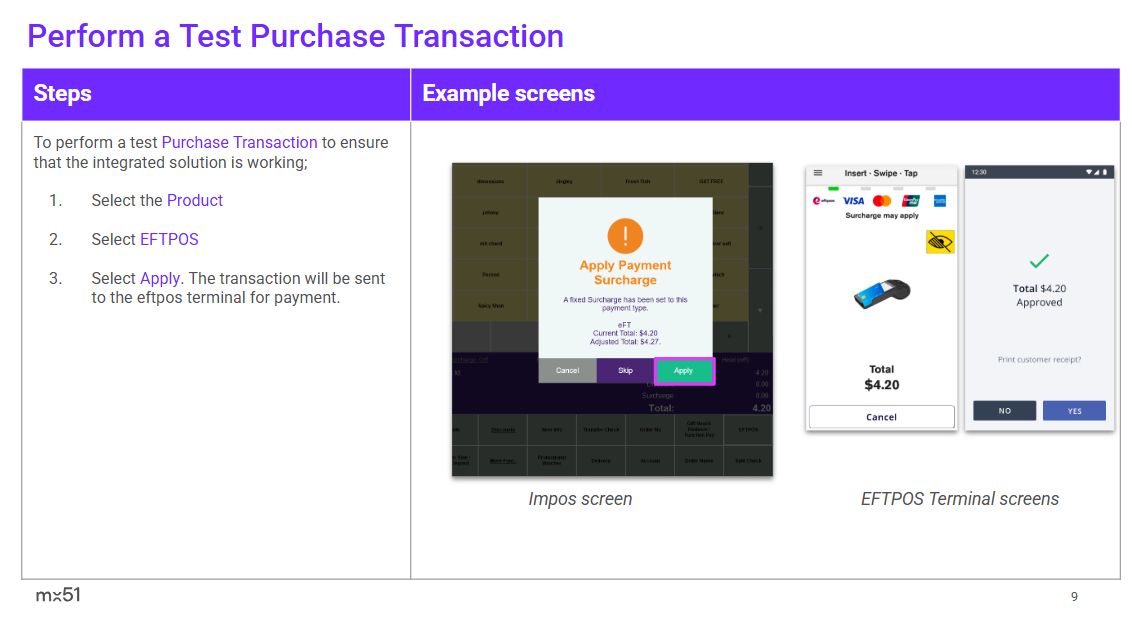Click the Surcharge may apply text
The height and width of the screenshot is (635, 1132).
click(x=881, y=216)
